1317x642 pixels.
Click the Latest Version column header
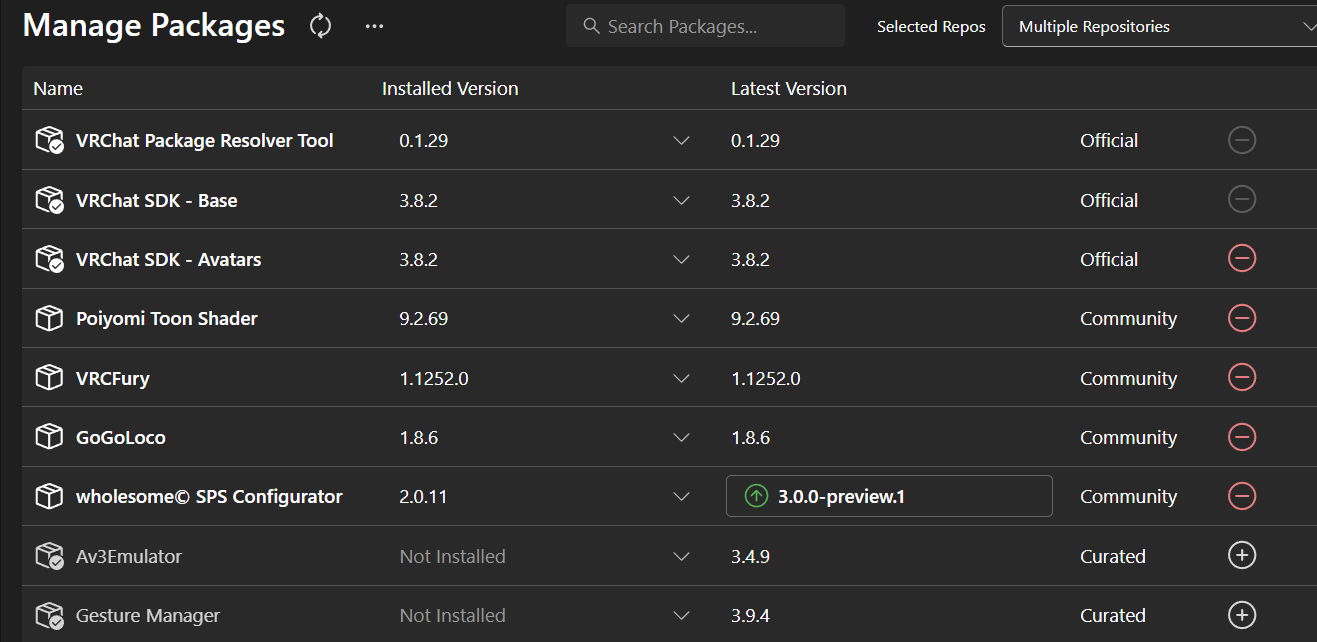pos(788,89)
